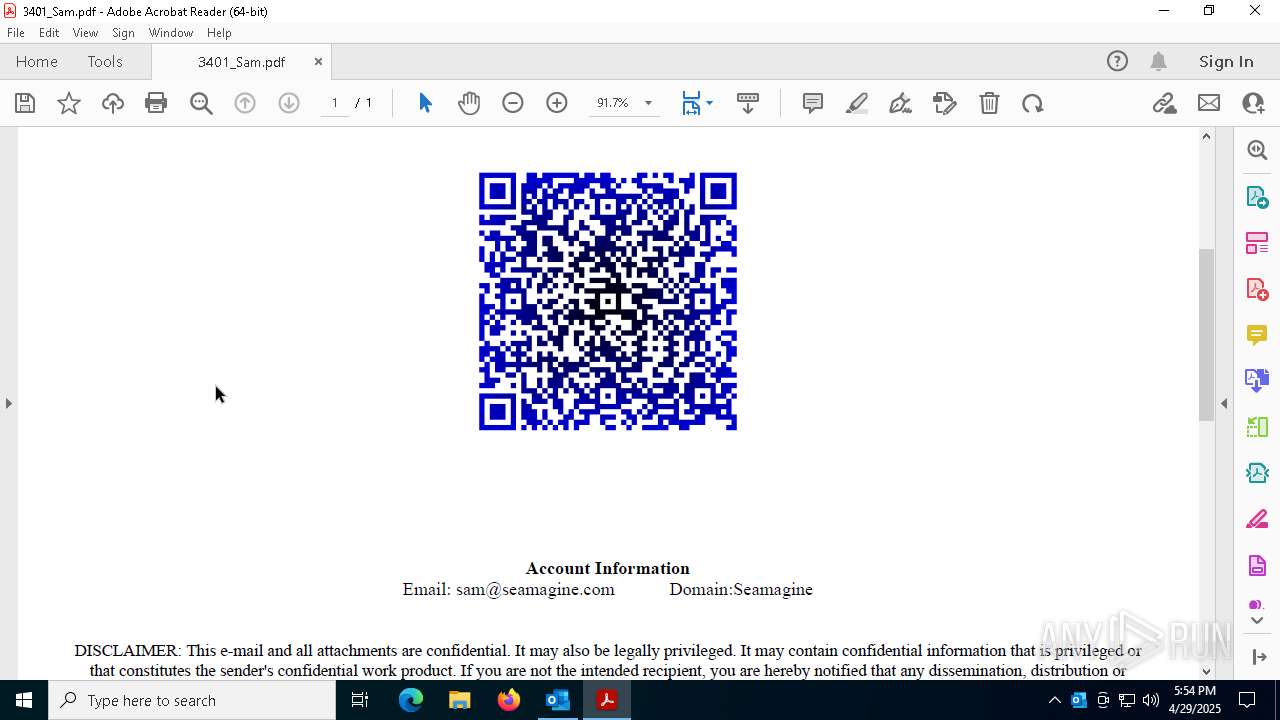
Task: Open the View menu
Action: (x=85, y=33)
